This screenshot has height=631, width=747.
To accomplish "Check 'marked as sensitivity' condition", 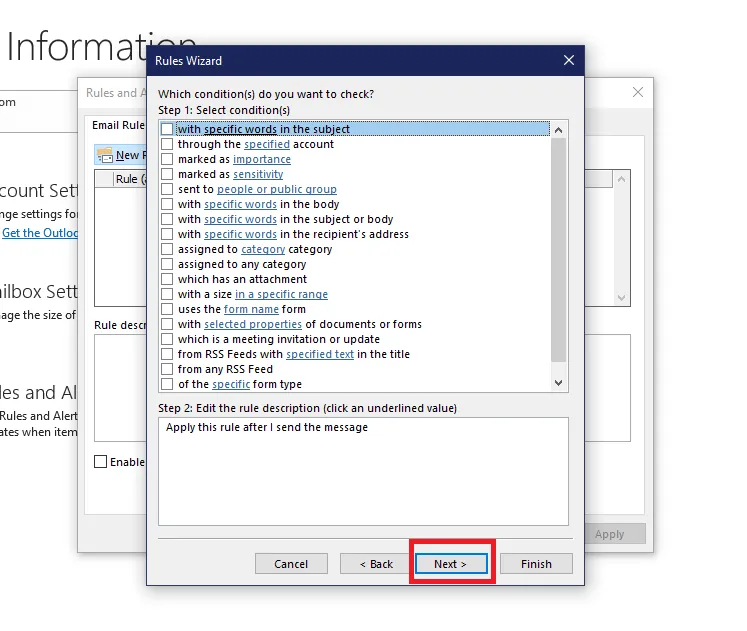I will pyautogui.click(x=167, y=174).
